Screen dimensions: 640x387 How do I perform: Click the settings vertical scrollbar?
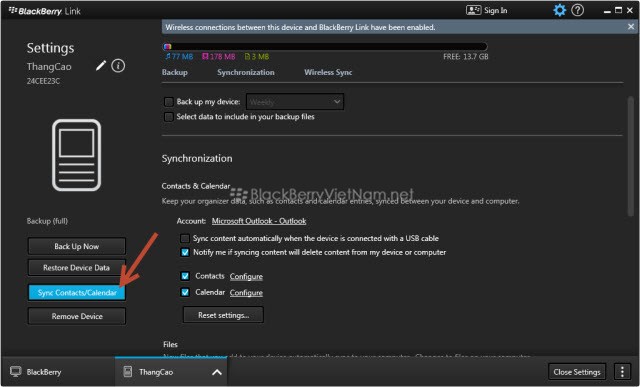pos(631,155)
